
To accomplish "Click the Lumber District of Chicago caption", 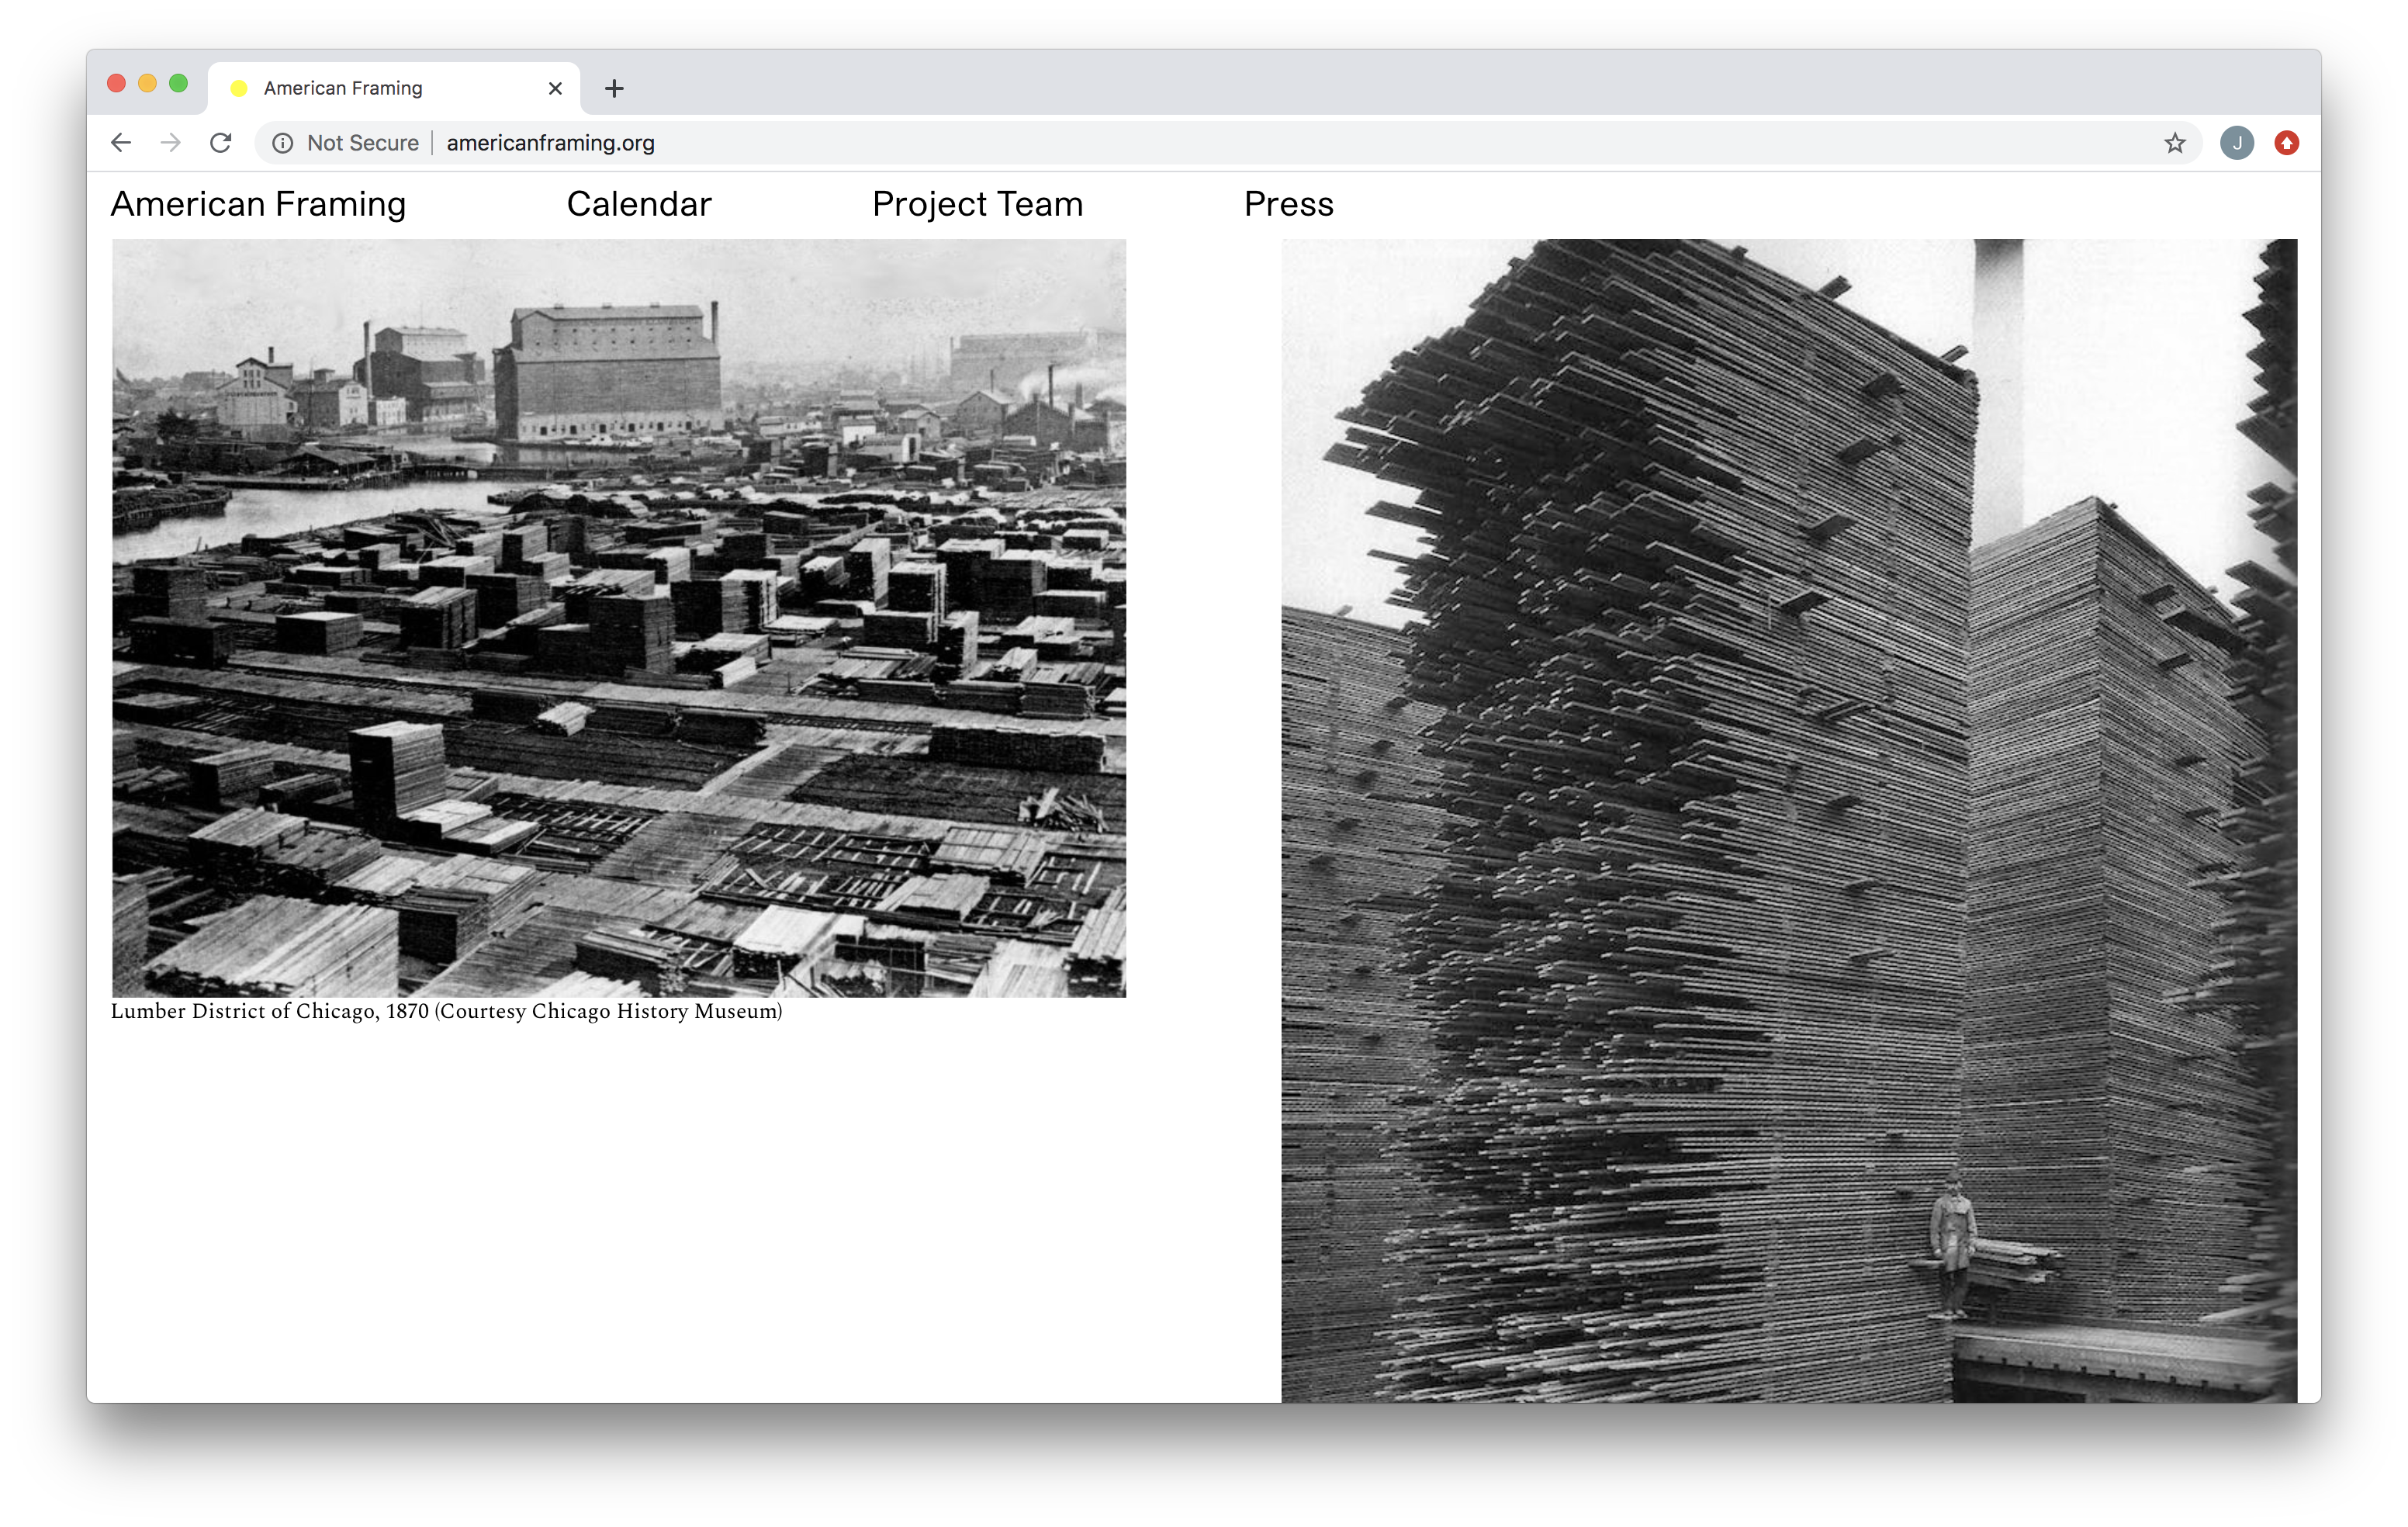I will point(446,1011).
